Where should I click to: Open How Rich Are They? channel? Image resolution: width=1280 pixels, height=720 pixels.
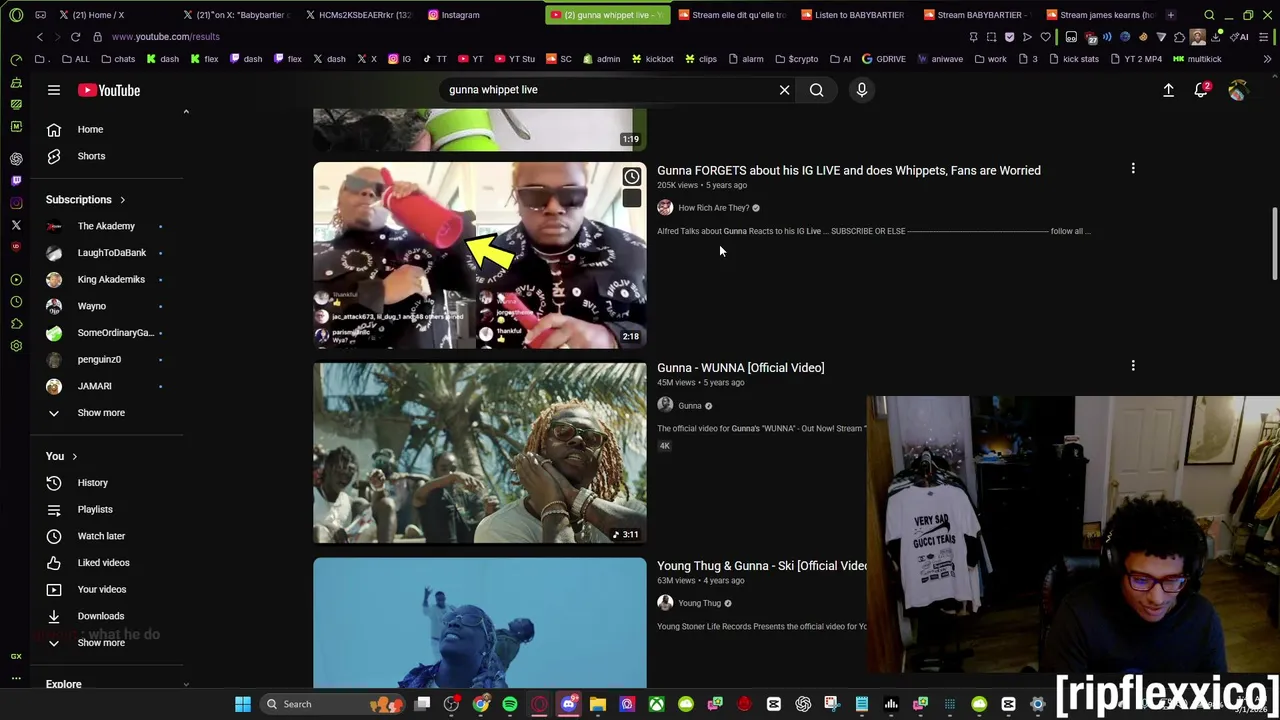tap(713, 208)
